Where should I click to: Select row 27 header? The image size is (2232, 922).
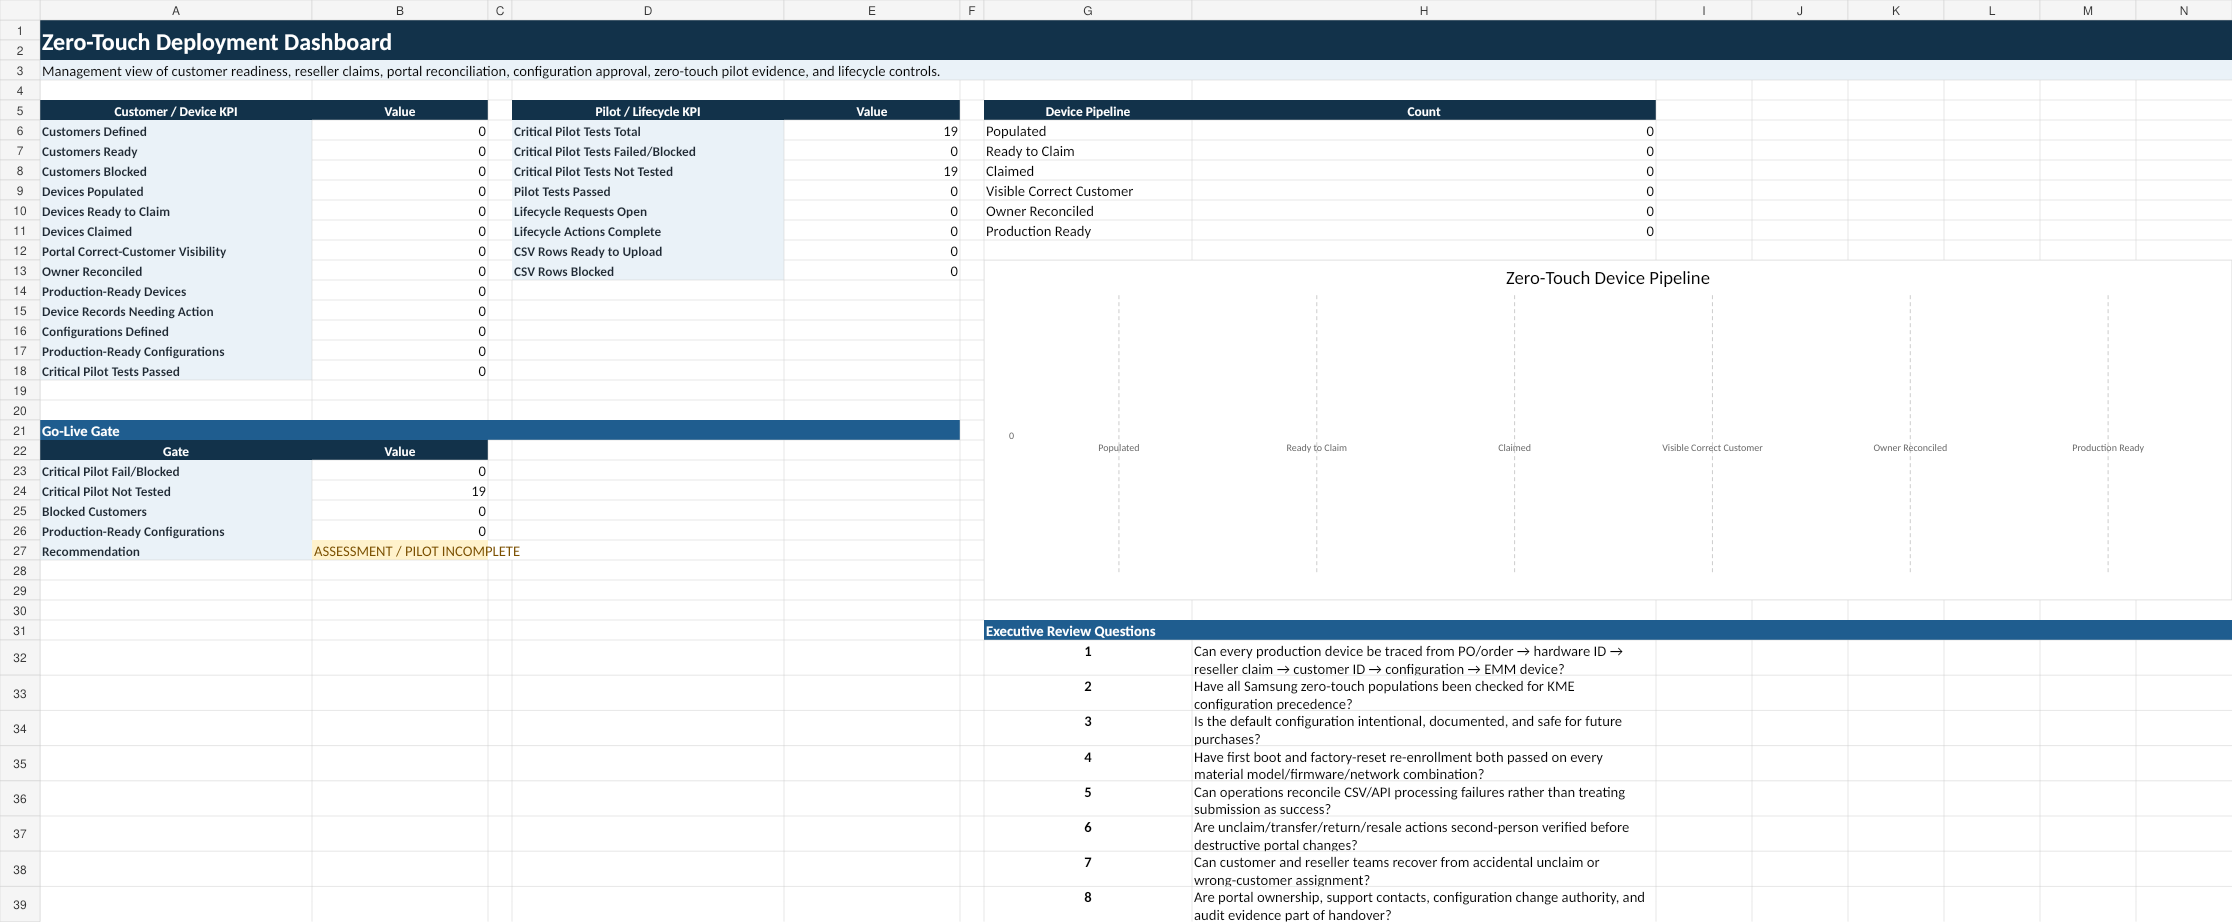[20, 551]
